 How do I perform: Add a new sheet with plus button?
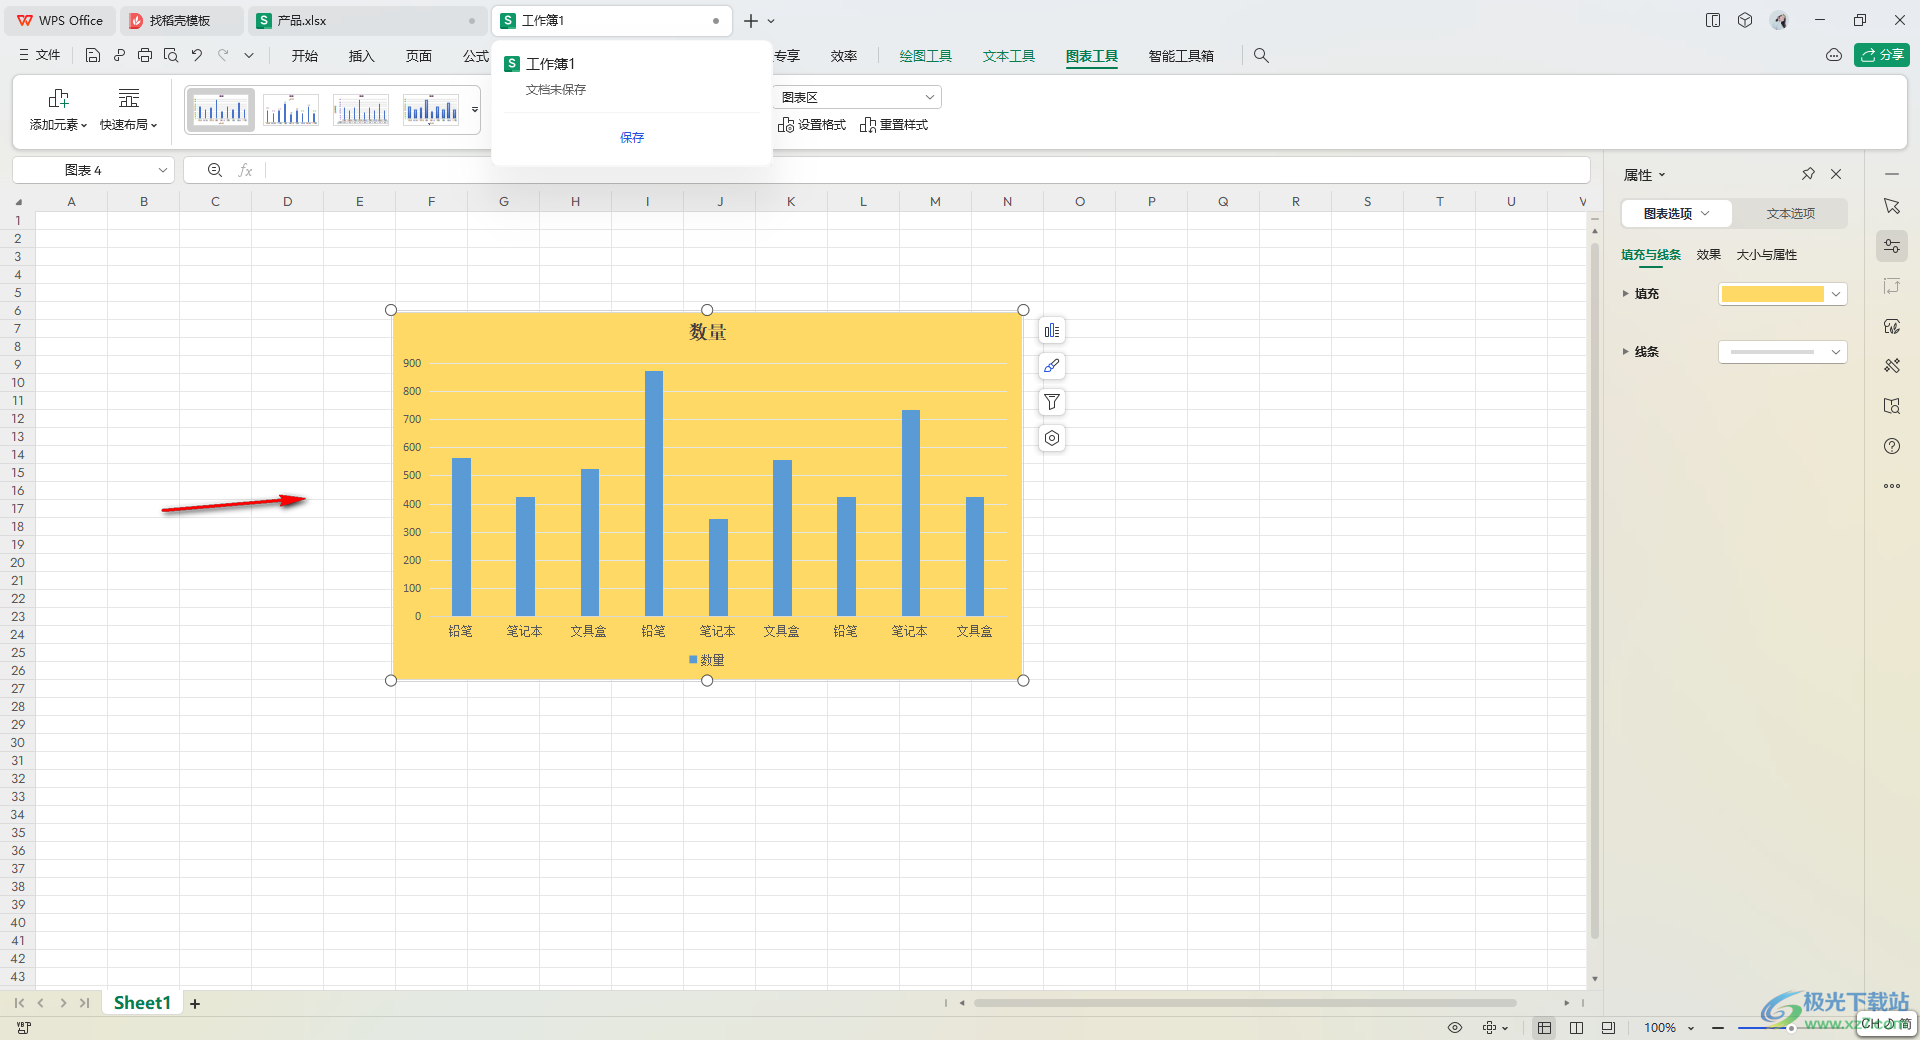coord(195,1004)
